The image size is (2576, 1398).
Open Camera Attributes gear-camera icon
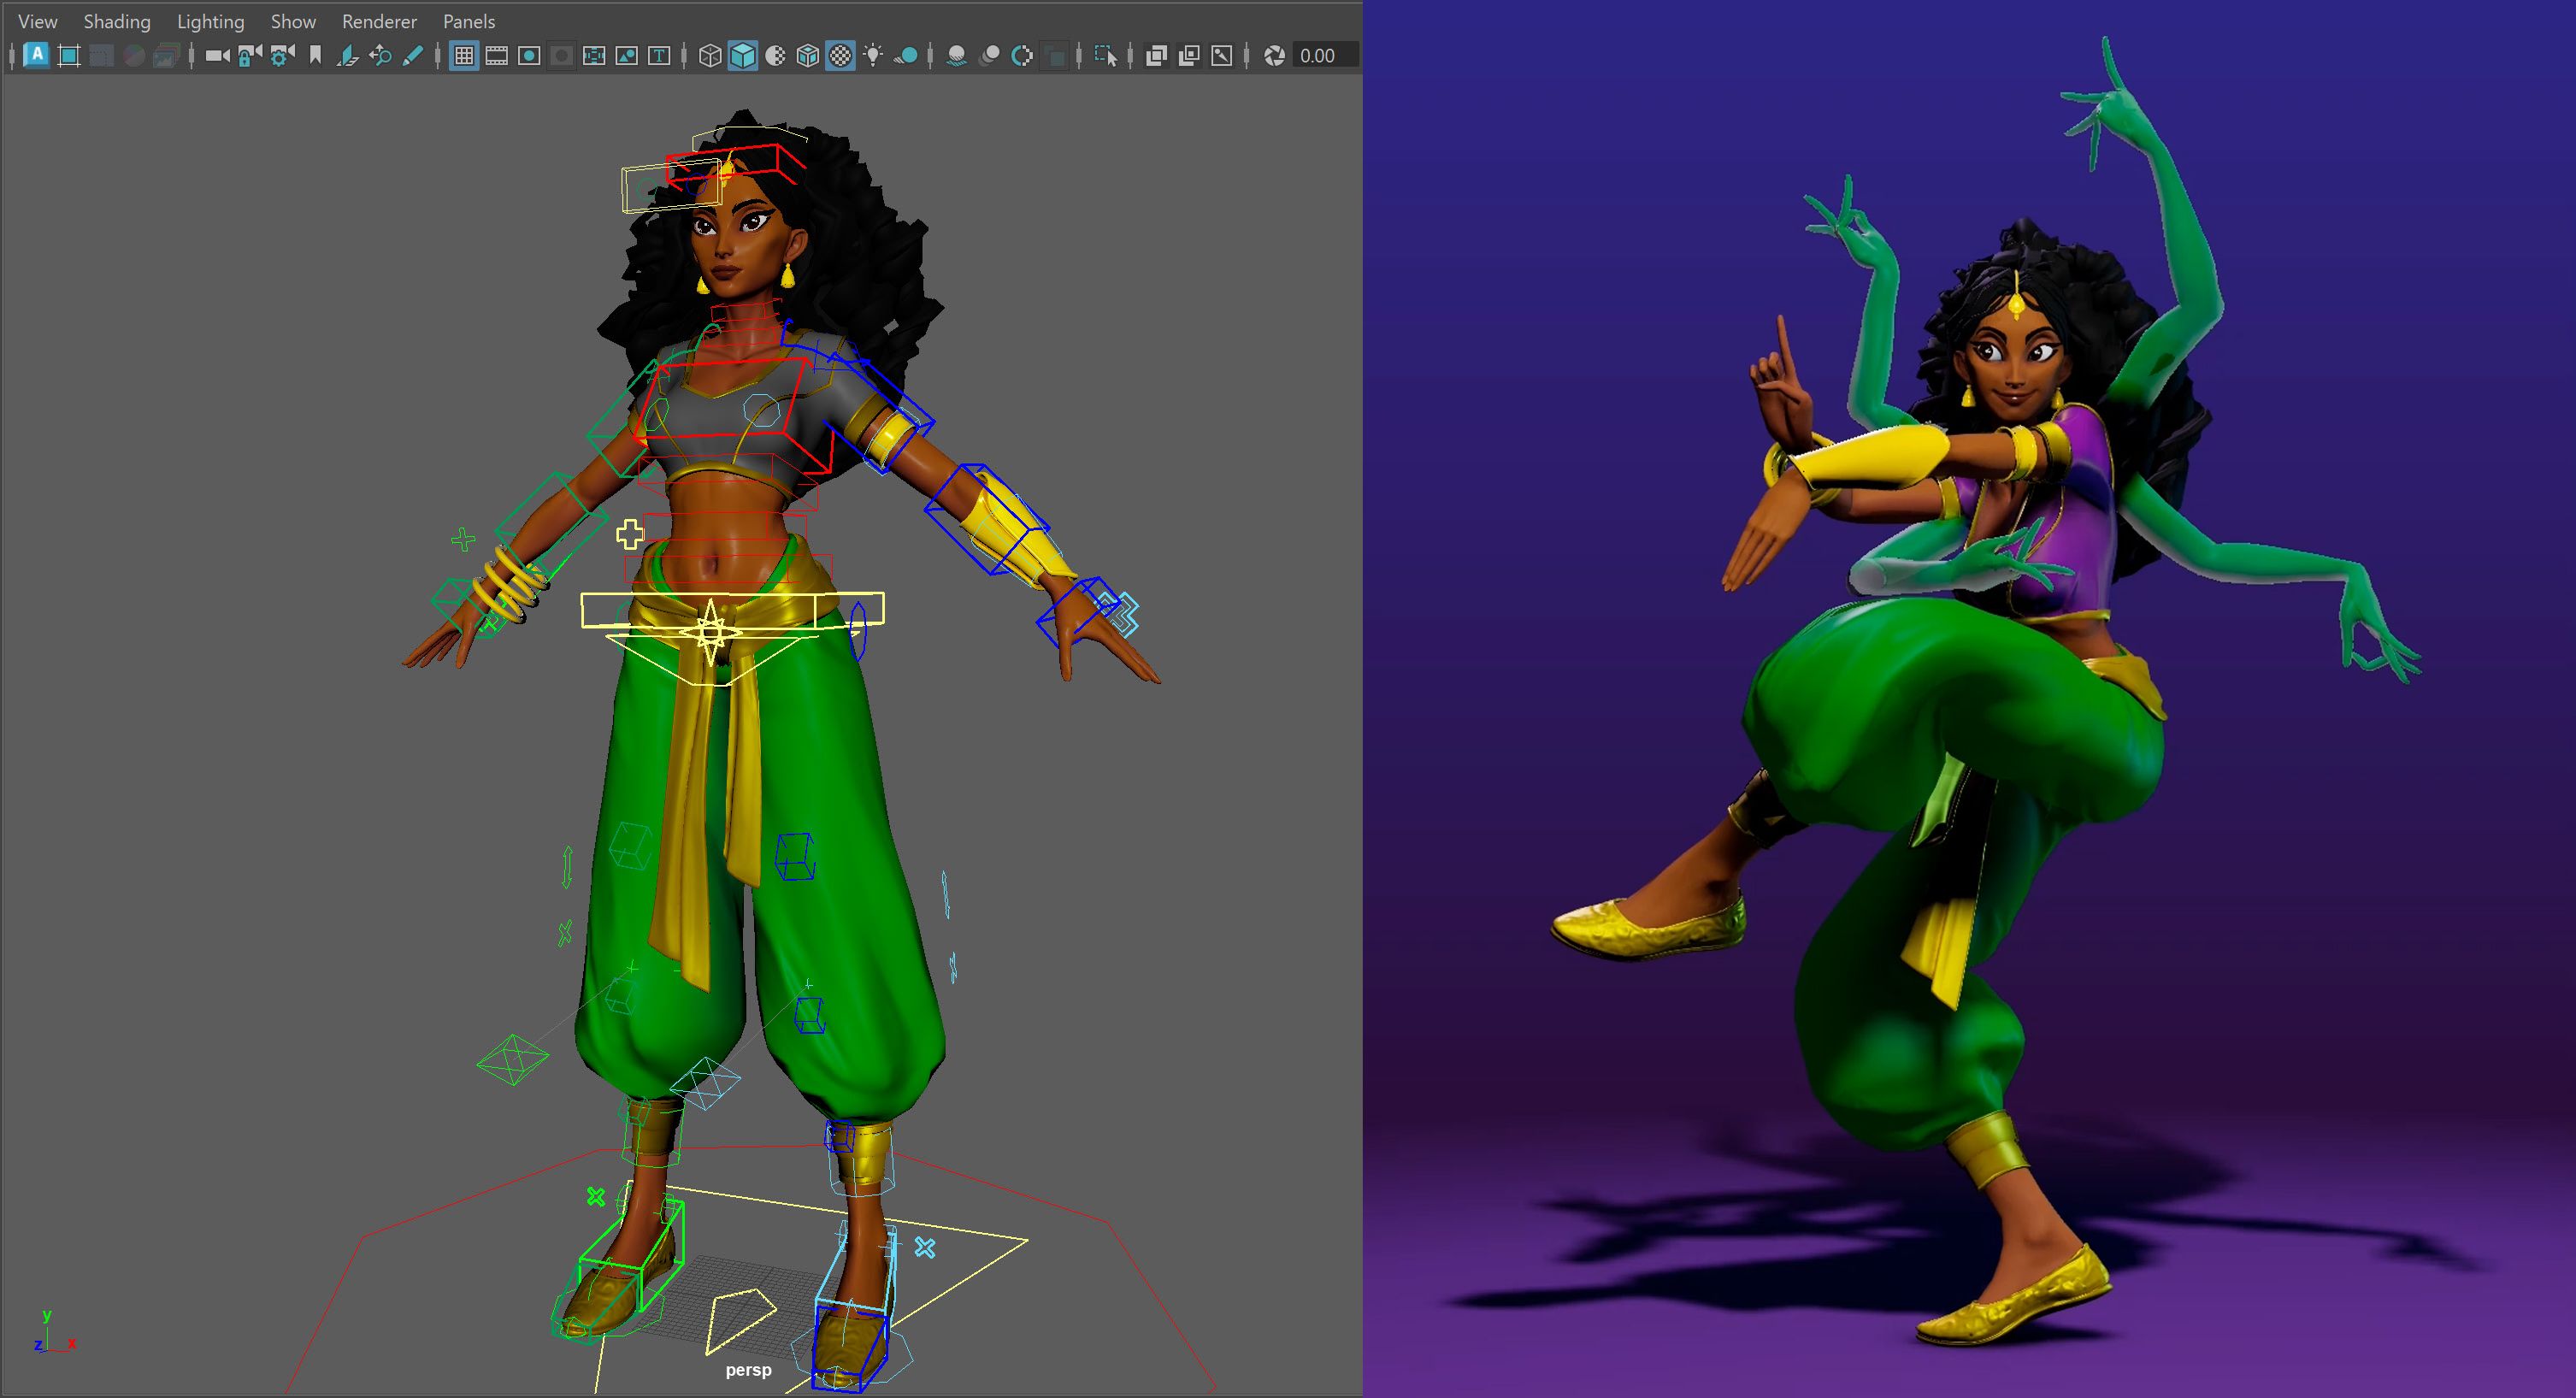(x=283, y=56)
